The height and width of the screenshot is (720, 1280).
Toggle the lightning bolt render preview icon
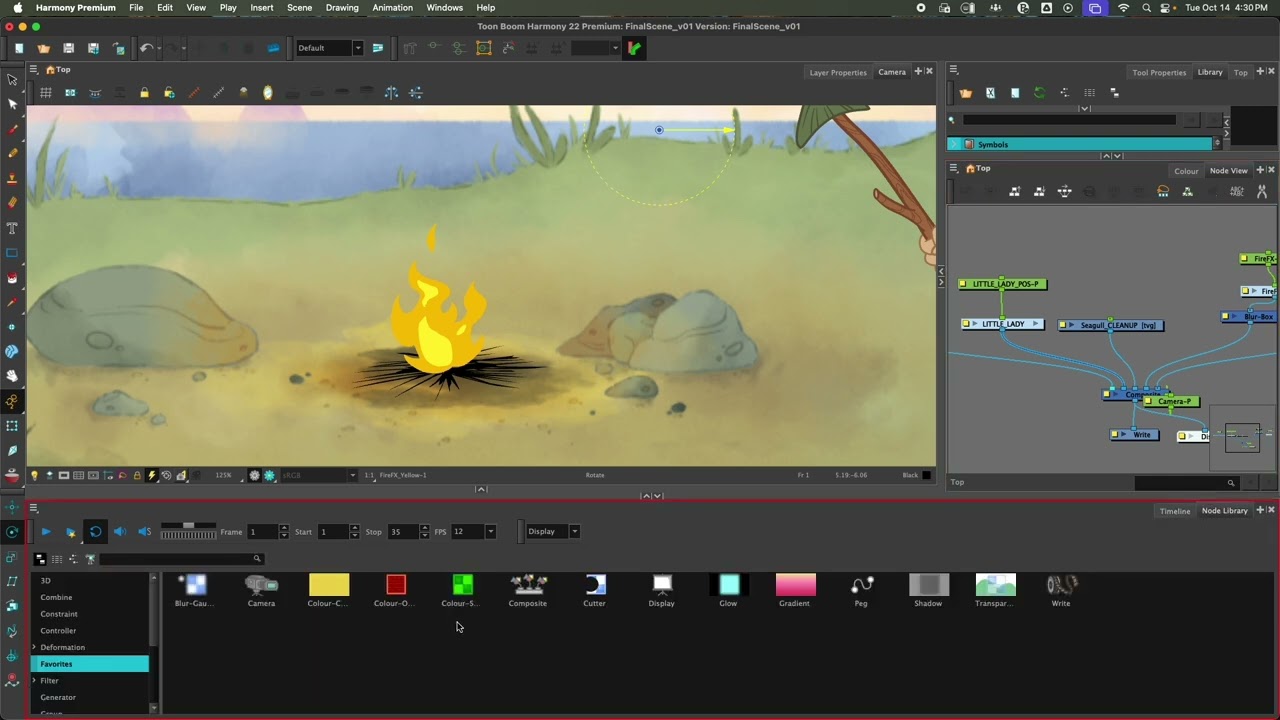[x=152, y=475]
